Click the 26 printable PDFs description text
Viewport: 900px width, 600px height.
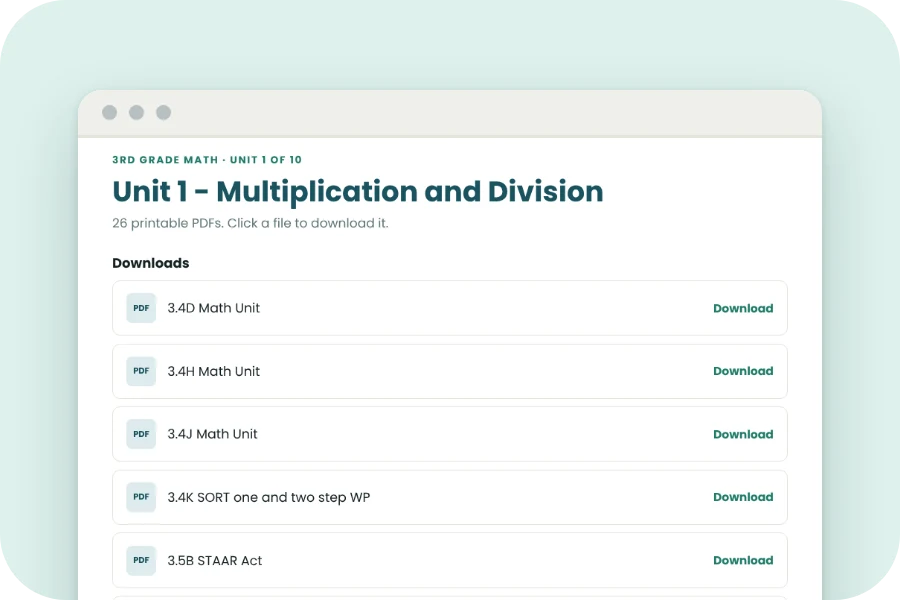[250, 223]
